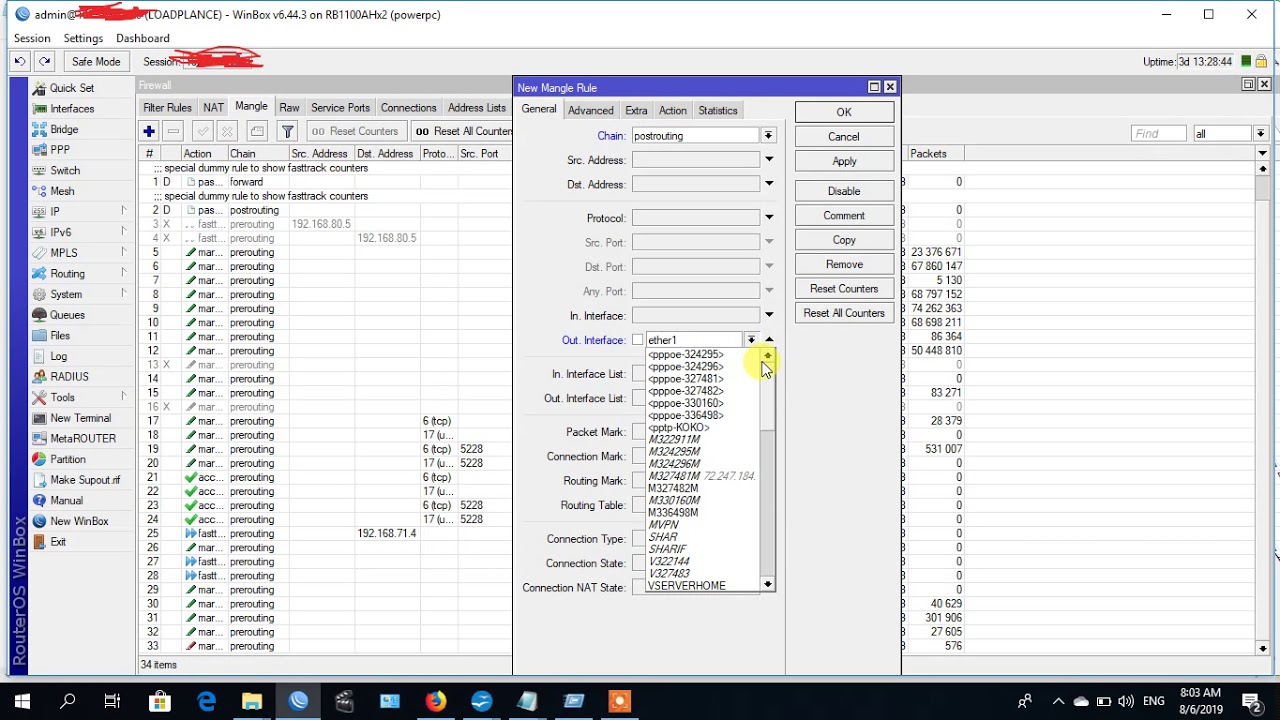
Task: Toggle the Packet Mark invert checkbox
Action: (x=637, y=432)
